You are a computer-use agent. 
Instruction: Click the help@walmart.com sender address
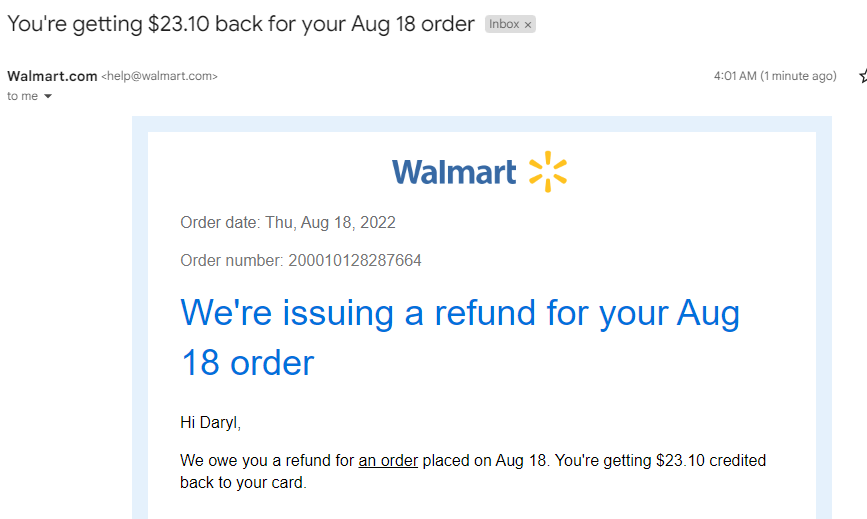(x=159, y=76)
